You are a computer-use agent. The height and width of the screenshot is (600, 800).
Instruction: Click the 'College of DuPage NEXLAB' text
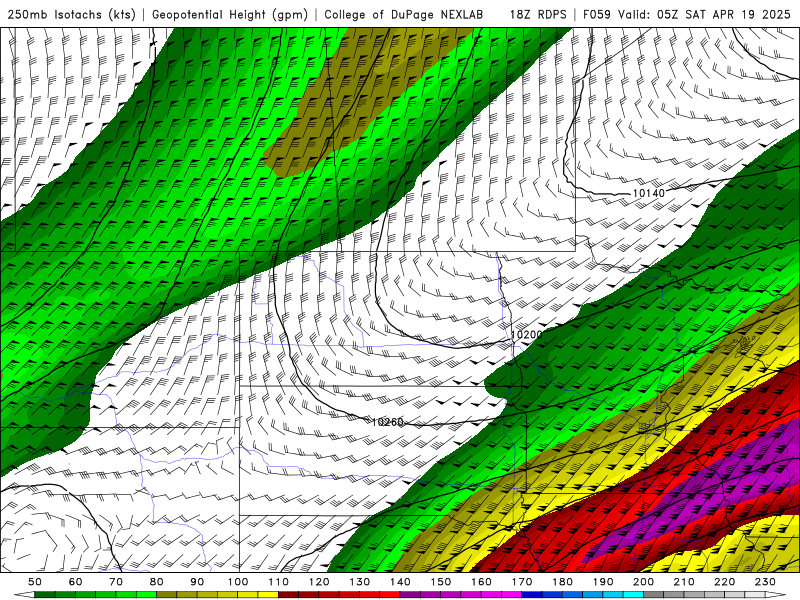pyautogui.click(x=403, y=14)
